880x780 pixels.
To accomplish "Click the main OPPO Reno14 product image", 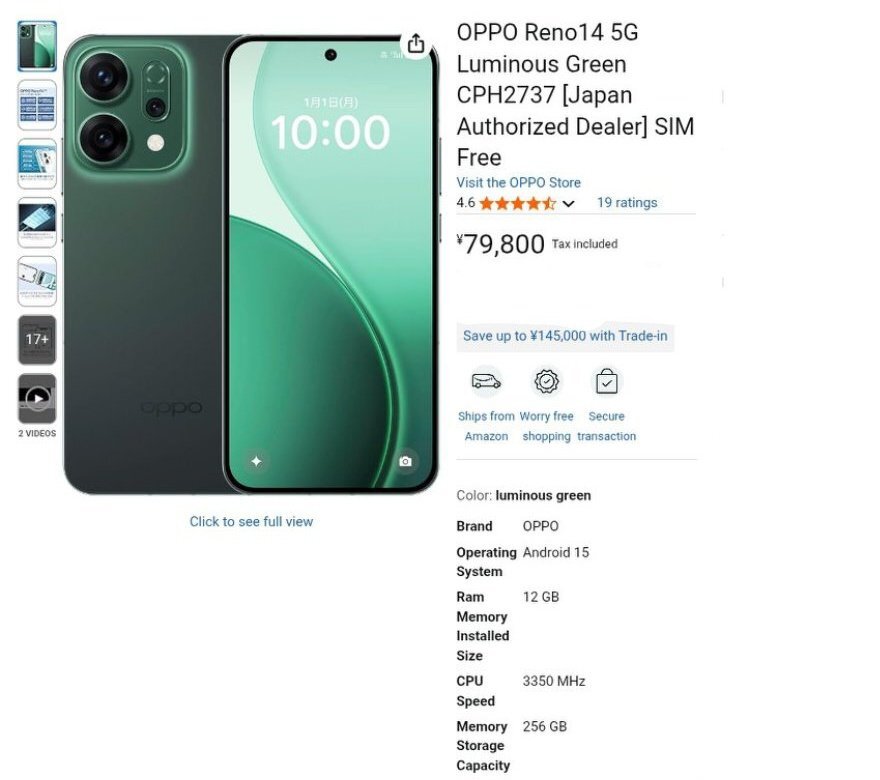I will pyautogui.click(x=251, y=264).
